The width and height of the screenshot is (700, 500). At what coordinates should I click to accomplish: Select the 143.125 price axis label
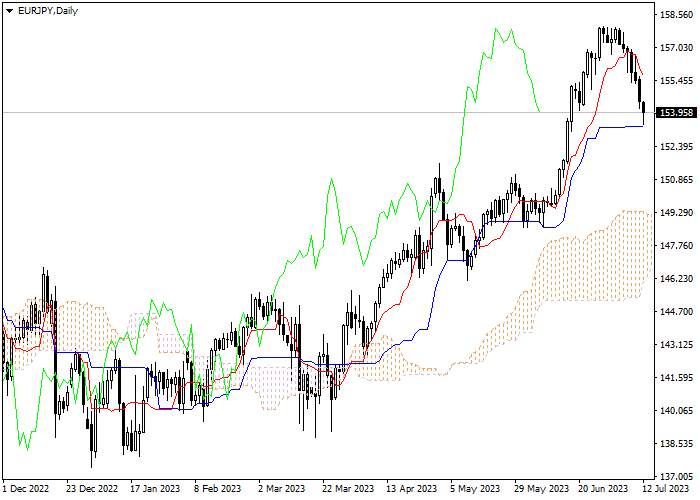(677, 345)
